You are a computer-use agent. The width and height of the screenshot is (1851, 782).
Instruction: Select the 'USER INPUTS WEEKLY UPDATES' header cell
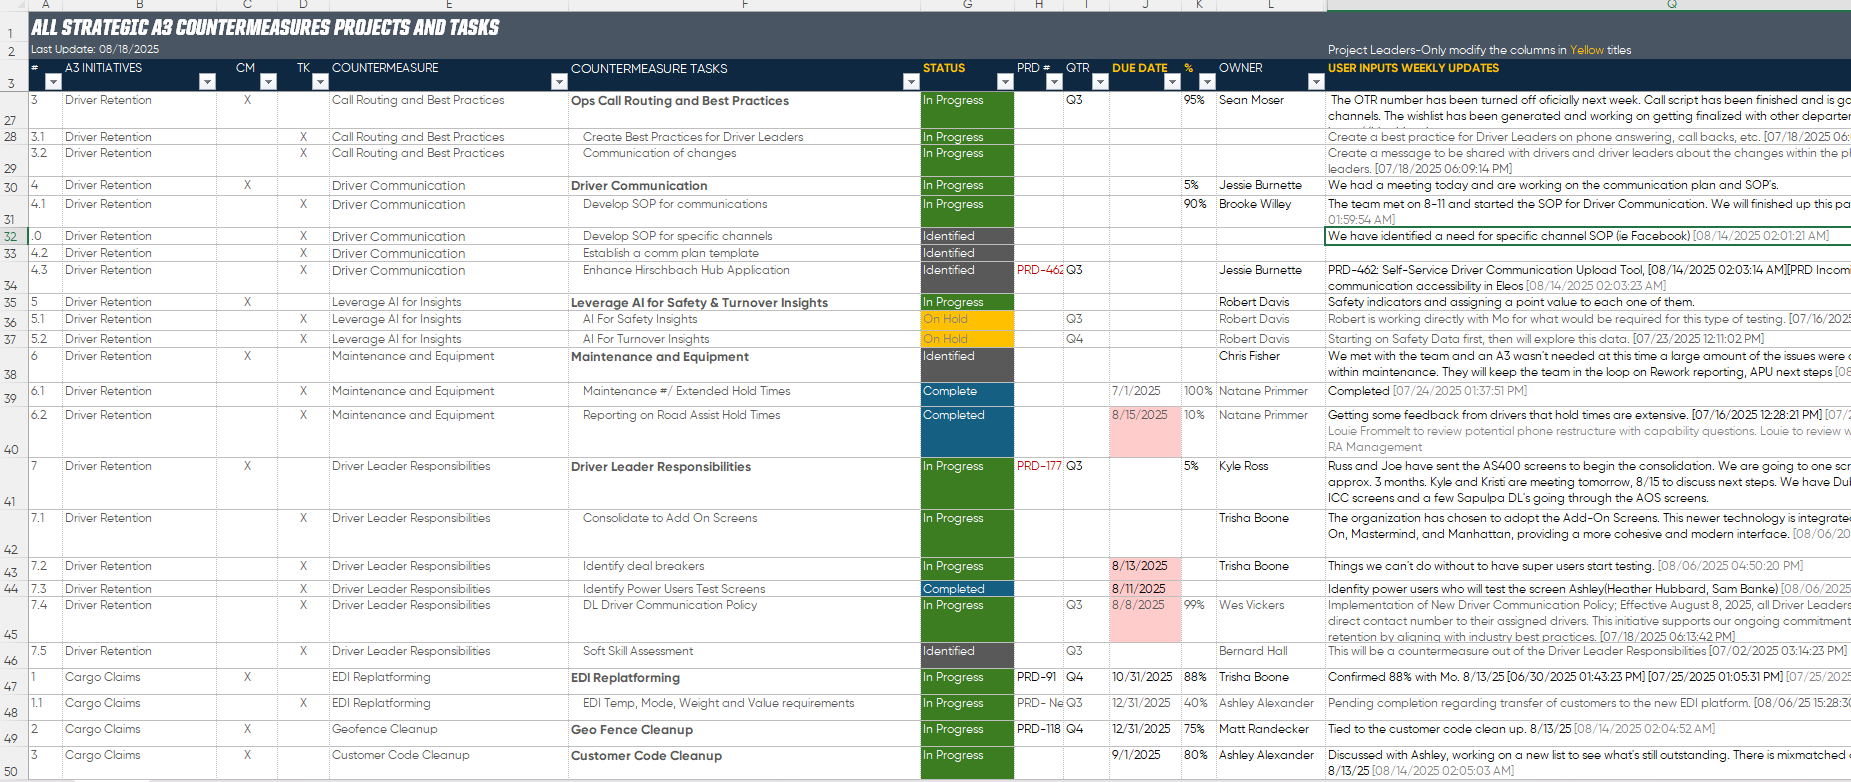click(1413, 68)
